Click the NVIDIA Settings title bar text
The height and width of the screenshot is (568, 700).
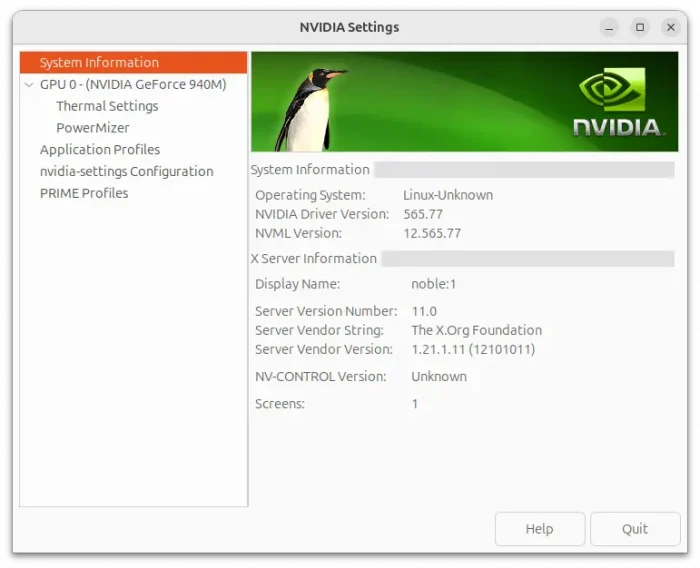pos(349,27)
